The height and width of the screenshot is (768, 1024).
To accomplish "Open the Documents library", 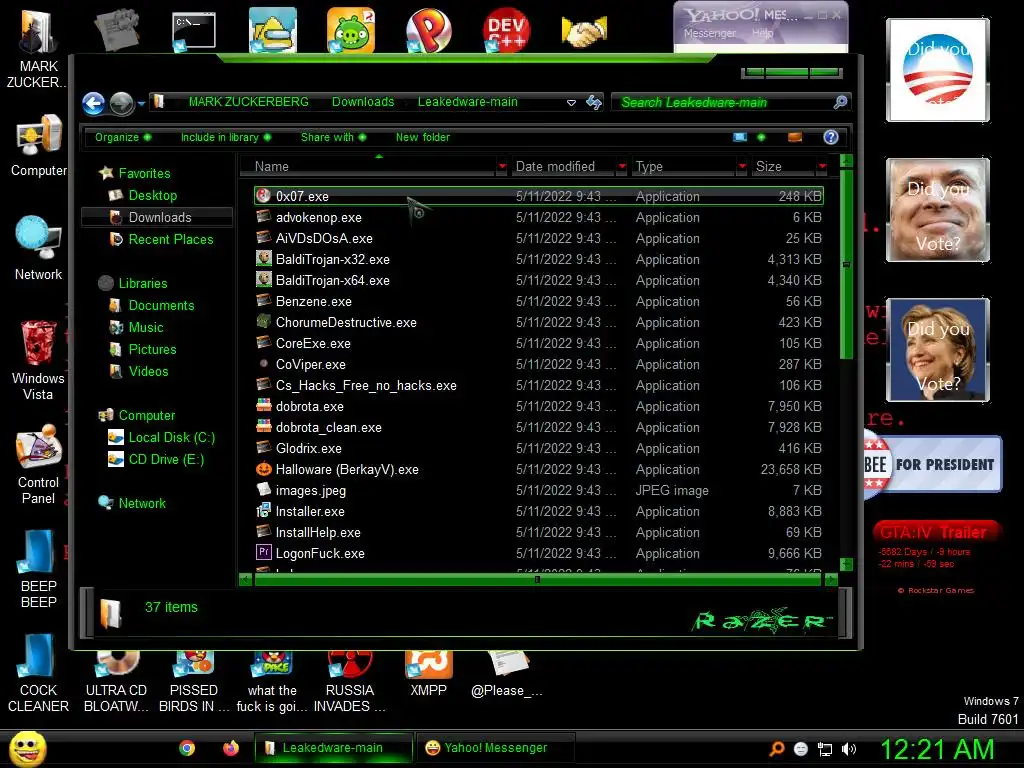I will point(161,305).
